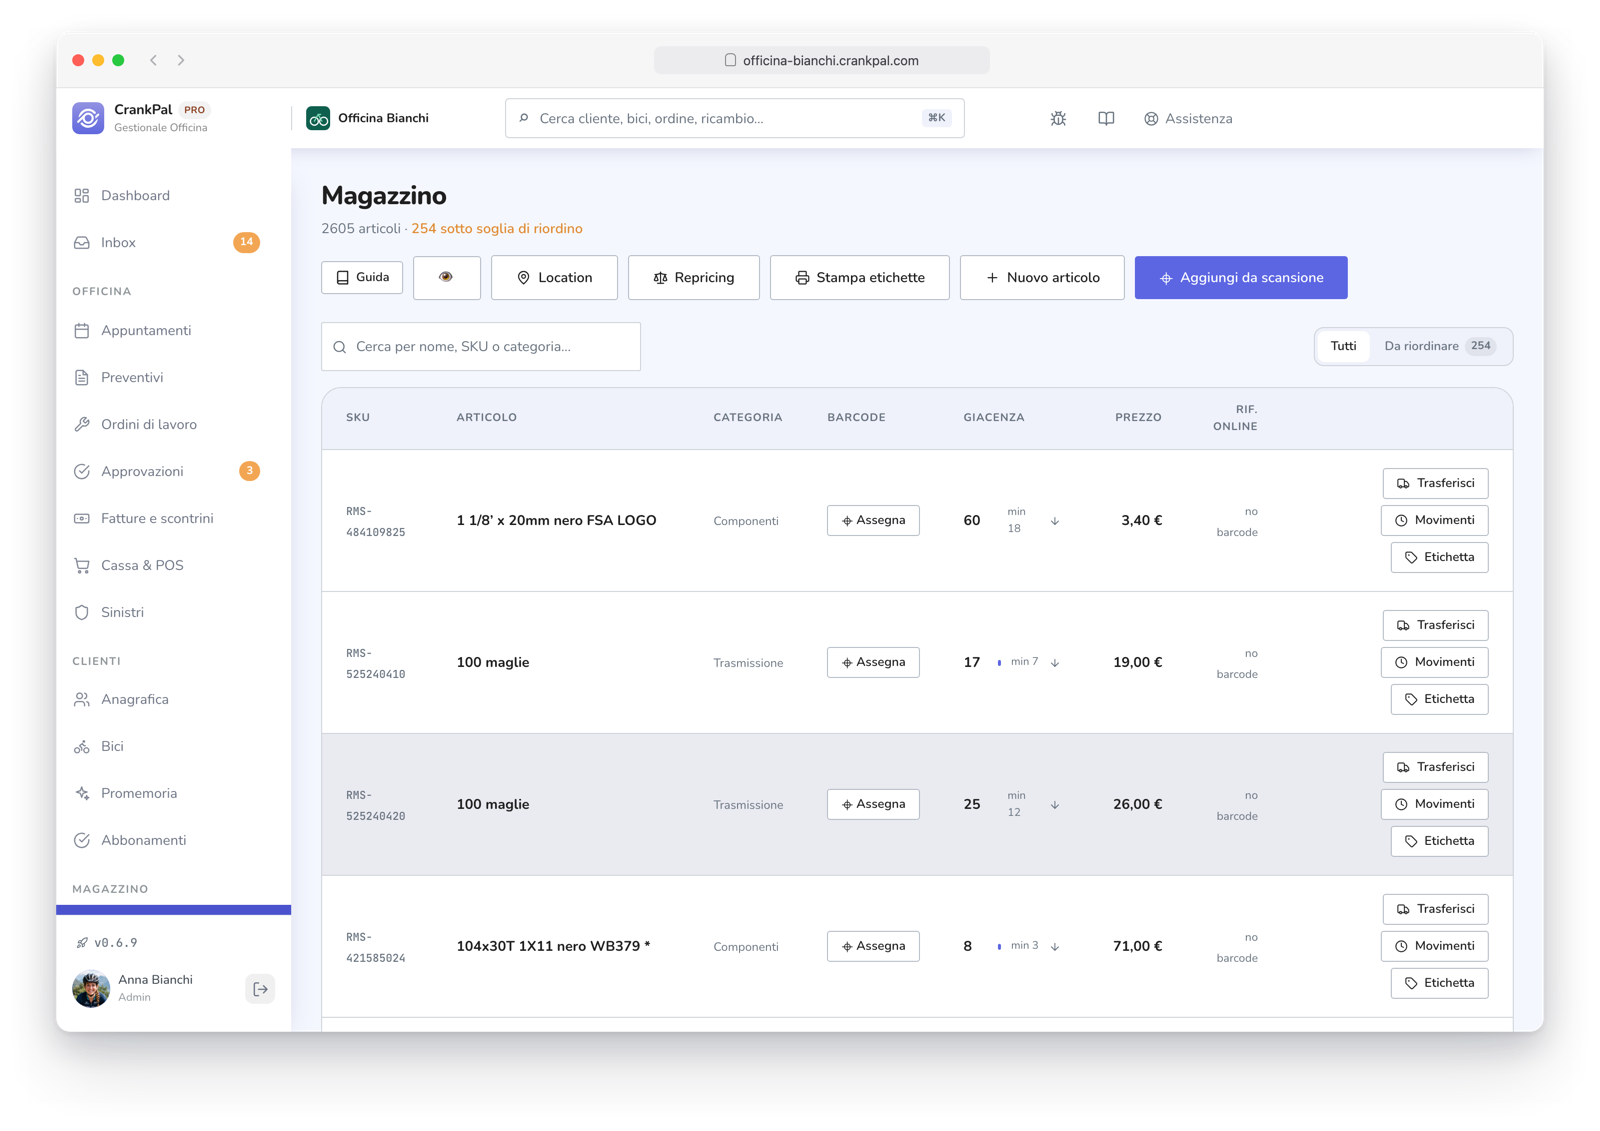Open Ordini di lavoro
The height and width of the screenshot is (1131, 1600).
[149, 424]
